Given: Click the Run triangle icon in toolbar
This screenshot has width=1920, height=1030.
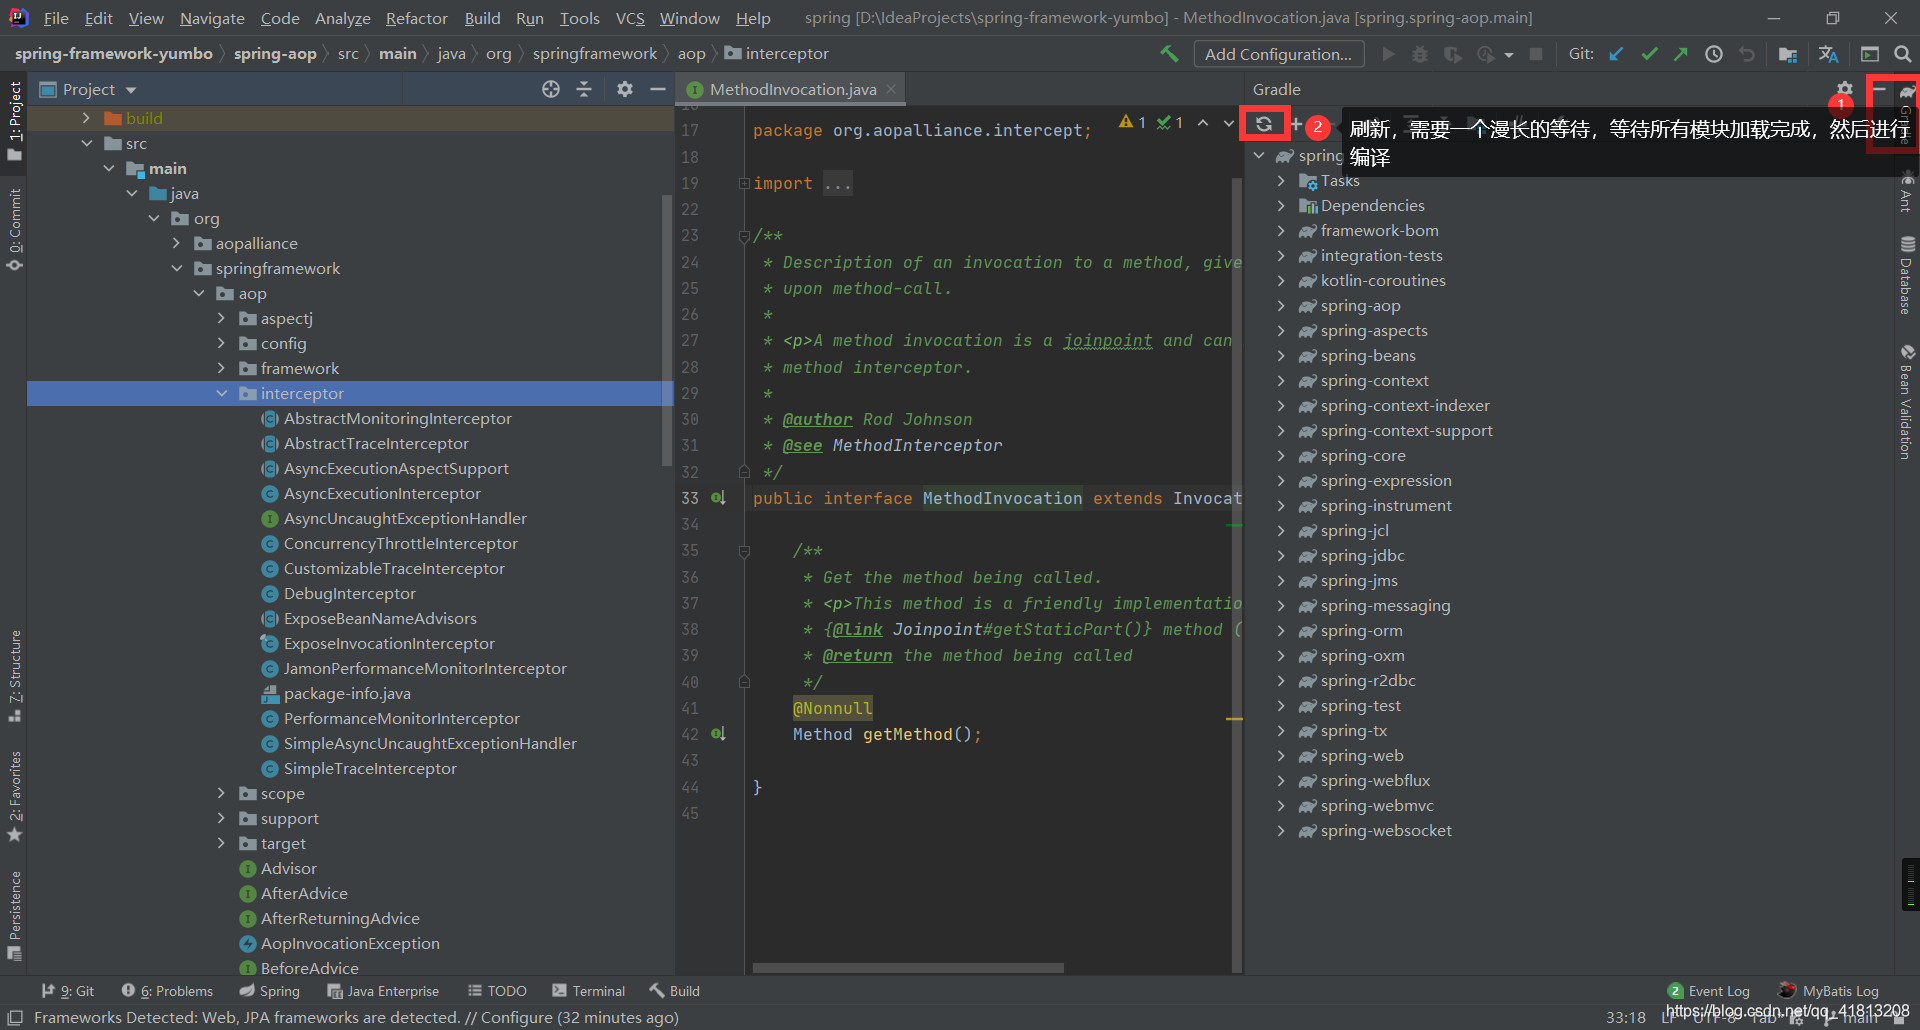Looking at the screenshot, I should (x=1388, y=54).
